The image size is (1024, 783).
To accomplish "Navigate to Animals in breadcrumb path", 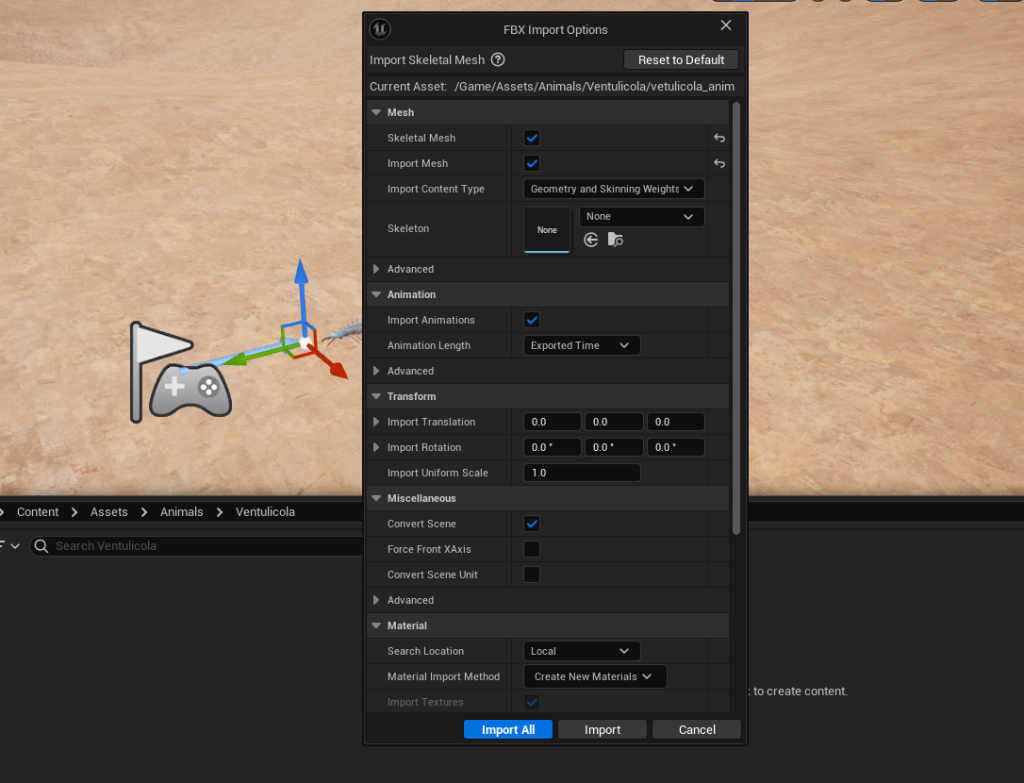I will click(x=181, y=512).
